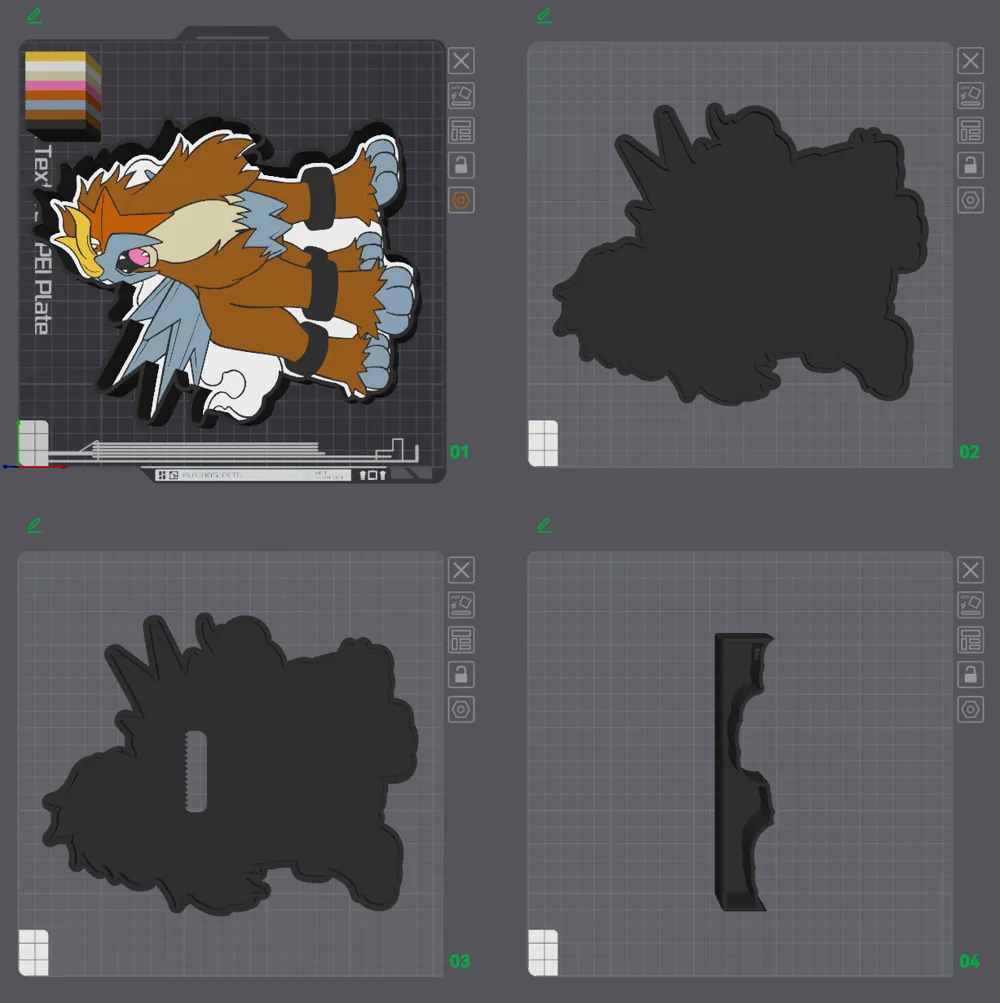Toggle the lock on plate 03
Image resolution: width=1000 pixels, height=1003 pixels.
(x=461, y=675)
